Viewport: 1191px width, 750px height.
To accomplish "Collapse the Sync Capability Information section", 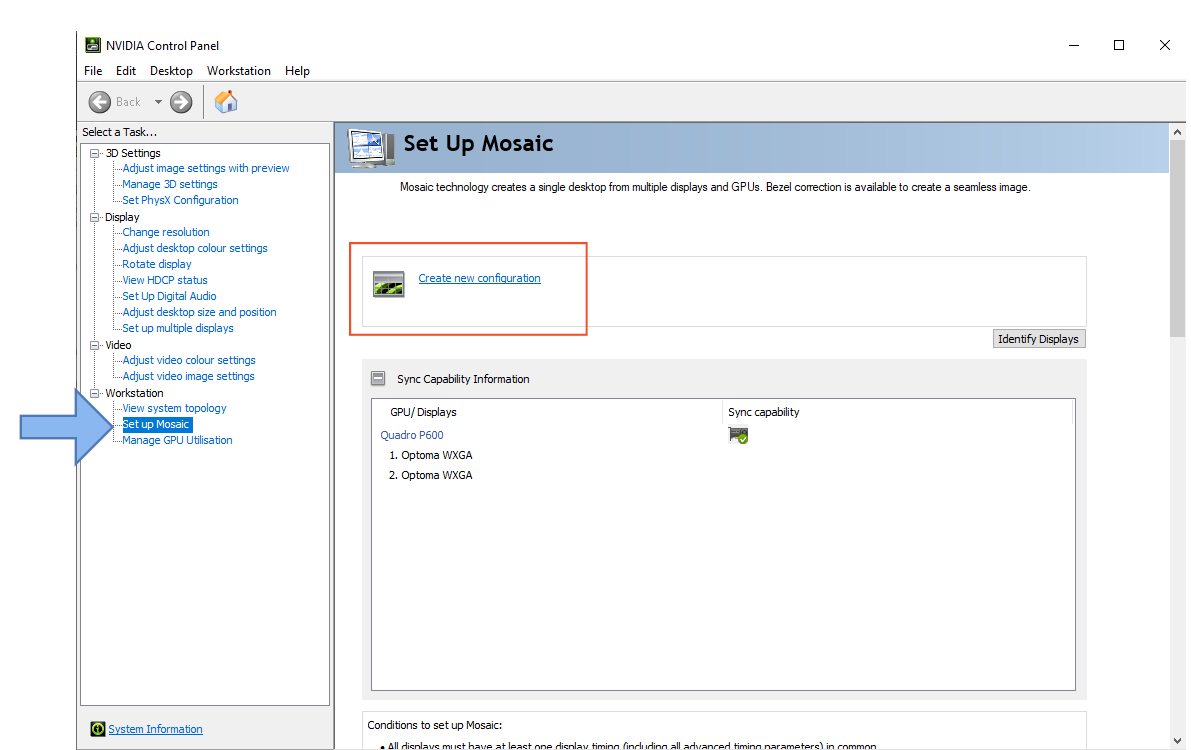I will (378, 378).
